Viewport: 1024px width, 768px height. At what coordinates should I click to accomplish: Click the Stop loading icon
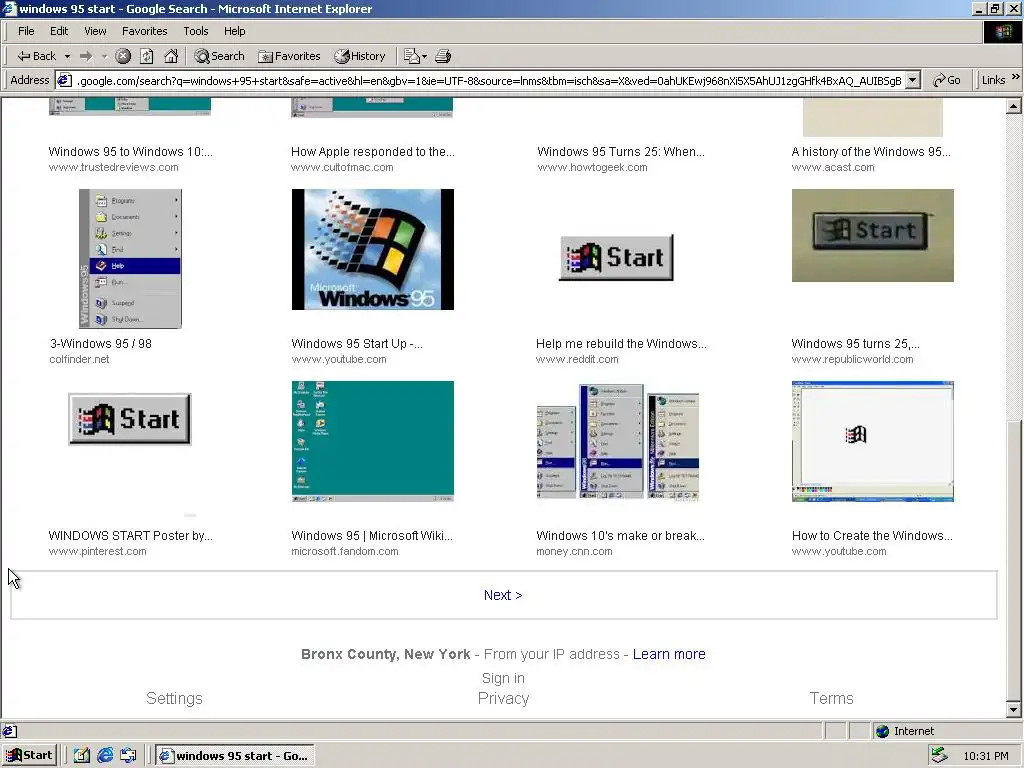pyautogui.click(x=123, y=56)
